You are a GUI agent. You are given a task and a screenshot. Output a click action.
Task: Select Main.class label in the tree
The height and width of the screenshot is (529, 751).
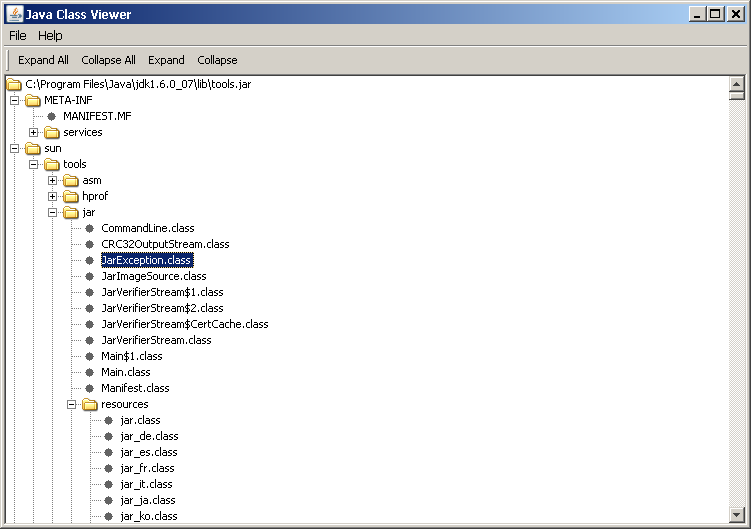(x=126, y=372)
